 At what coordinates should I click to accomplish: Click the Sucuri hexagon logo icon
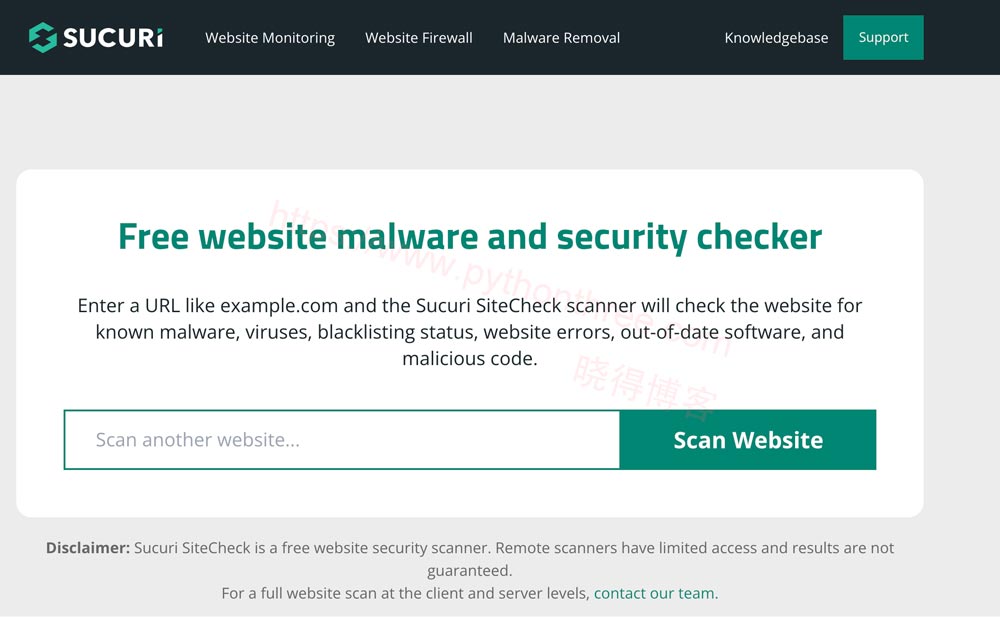point(43,38)
